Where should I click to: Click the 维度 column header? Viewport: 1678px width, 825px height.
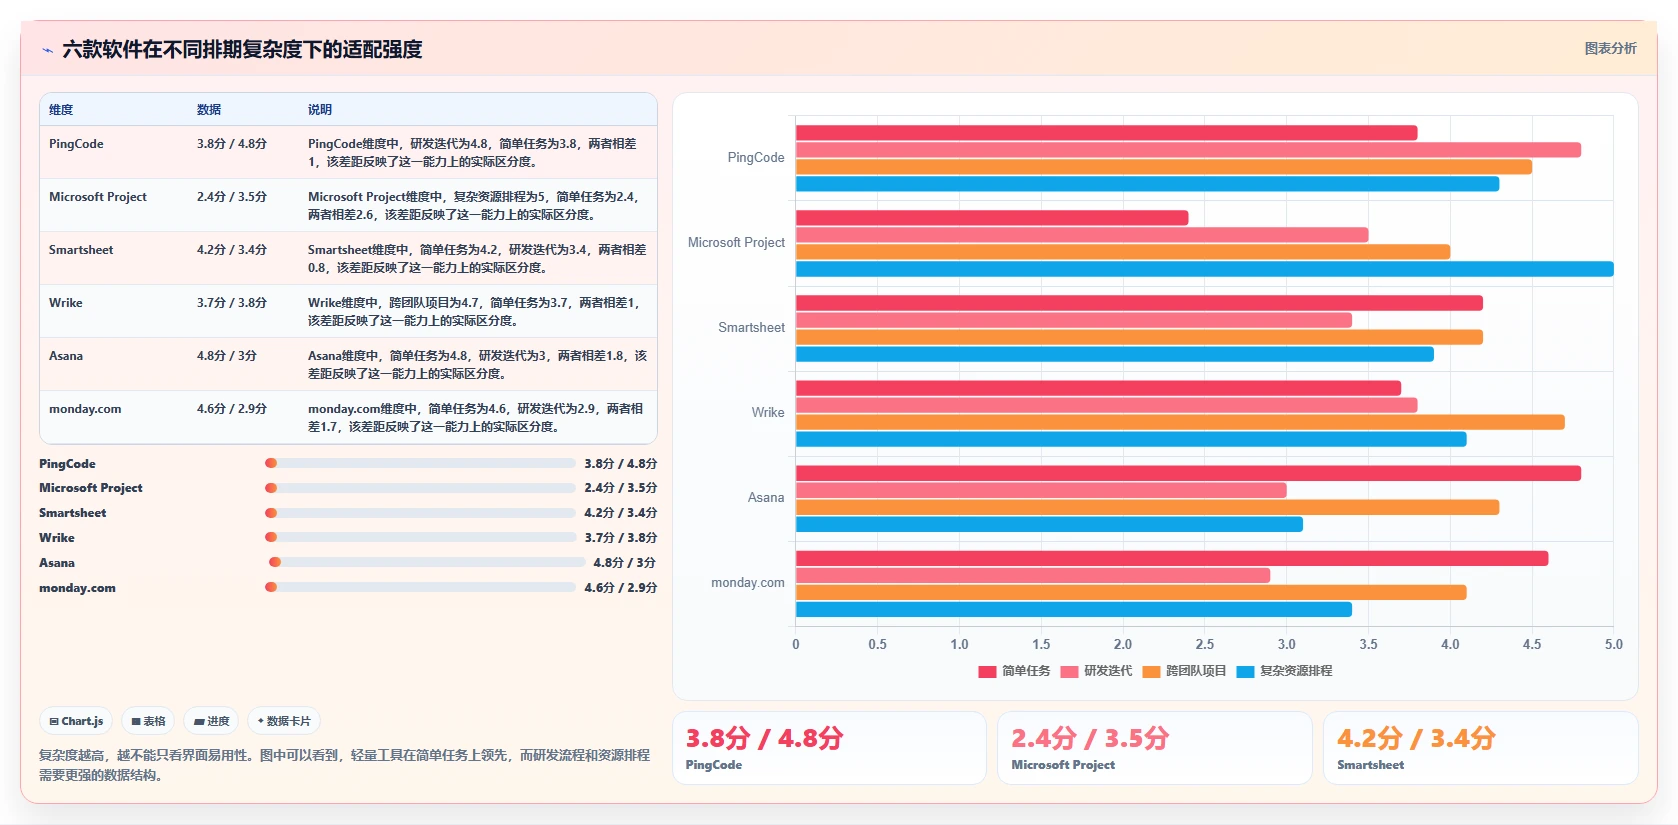61,110
